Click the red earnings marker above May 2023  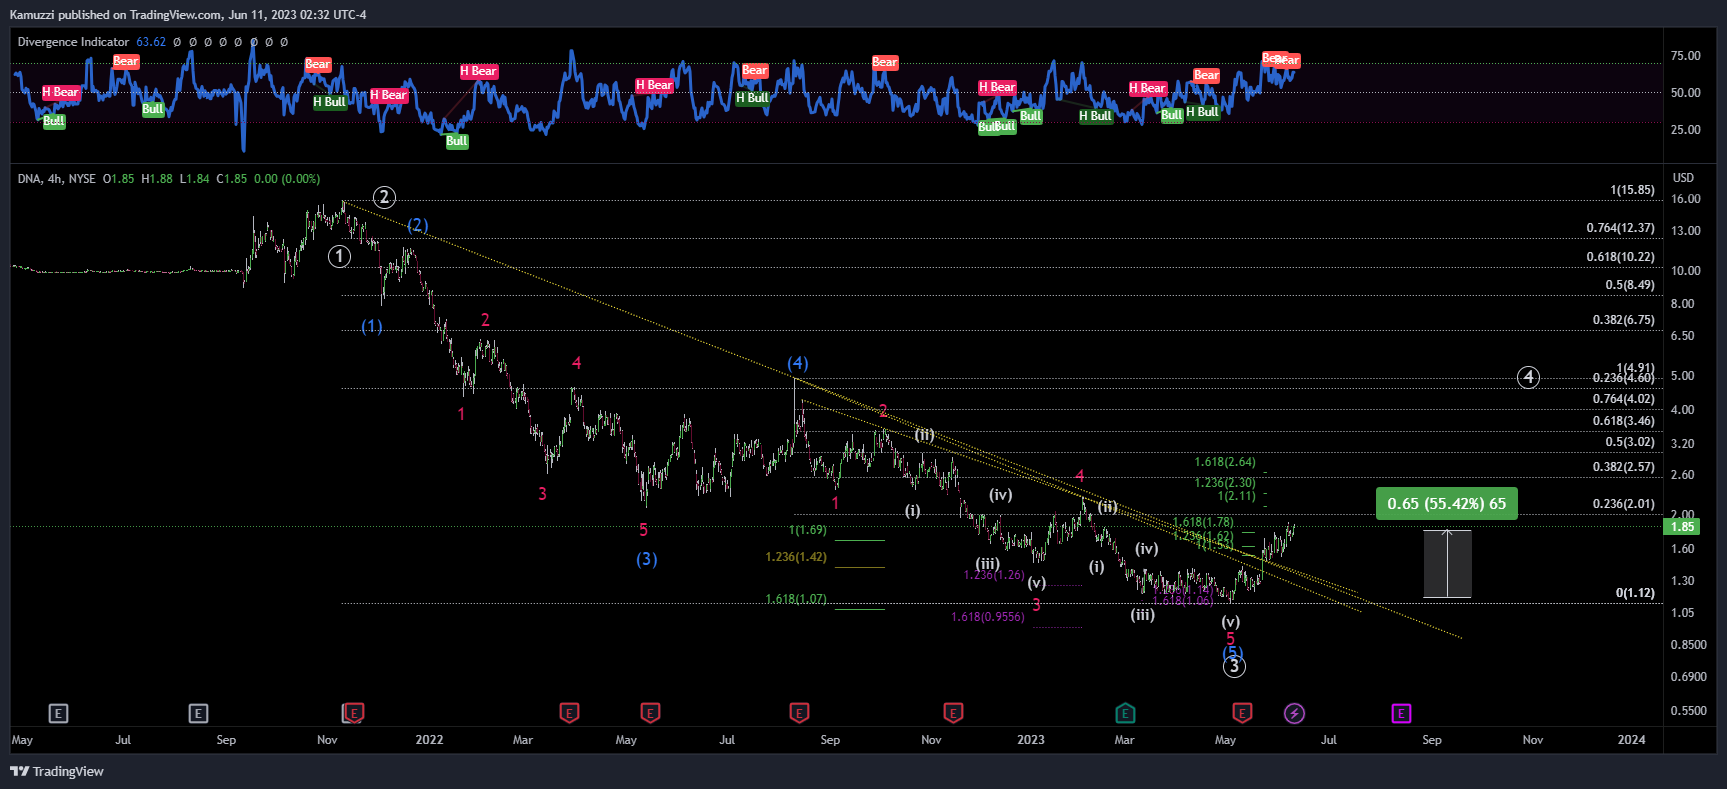1242,713
